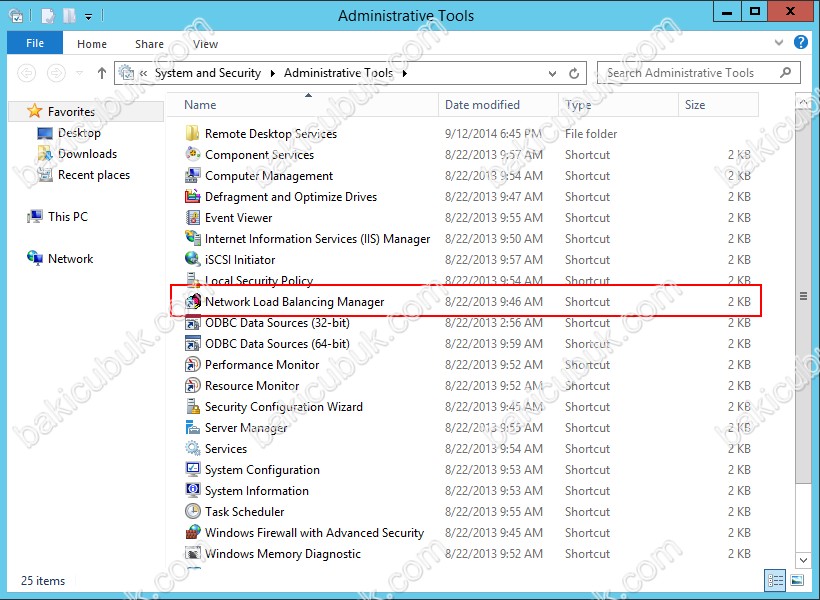Screen dimensions: 820x600
Task: Switch to large icons view layout
Action: click(x=796, y=580)
